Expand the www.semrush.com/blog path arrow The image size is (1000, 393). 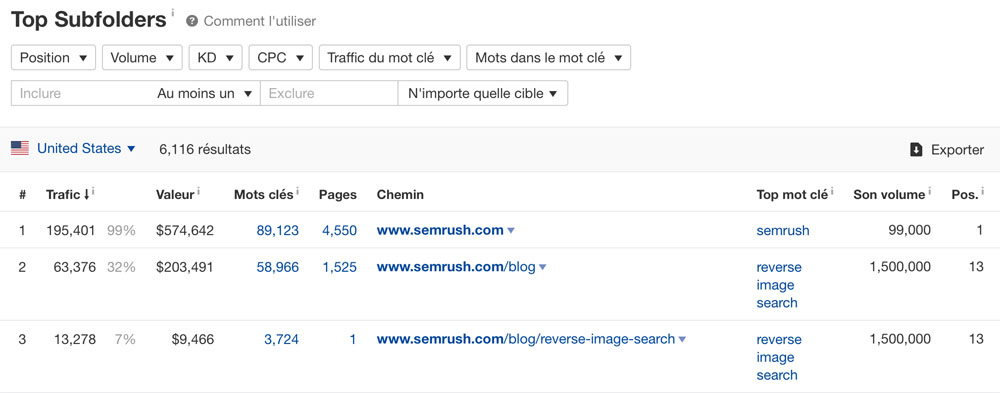(543, 267)
